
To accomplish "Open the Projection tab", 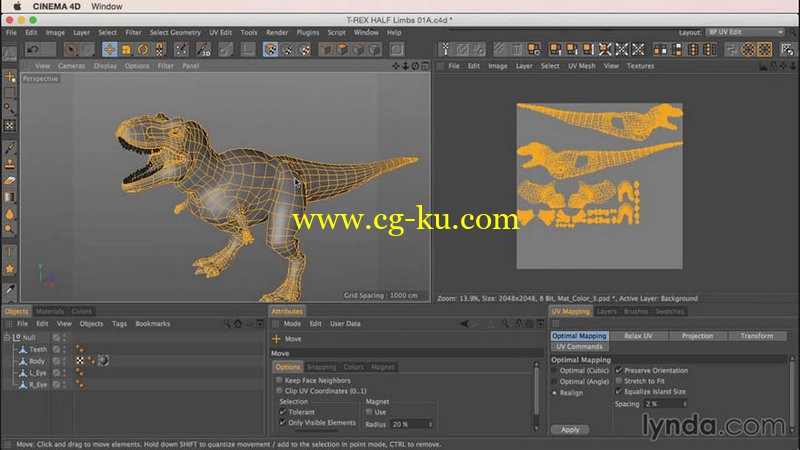I will [x=697, y=336].
